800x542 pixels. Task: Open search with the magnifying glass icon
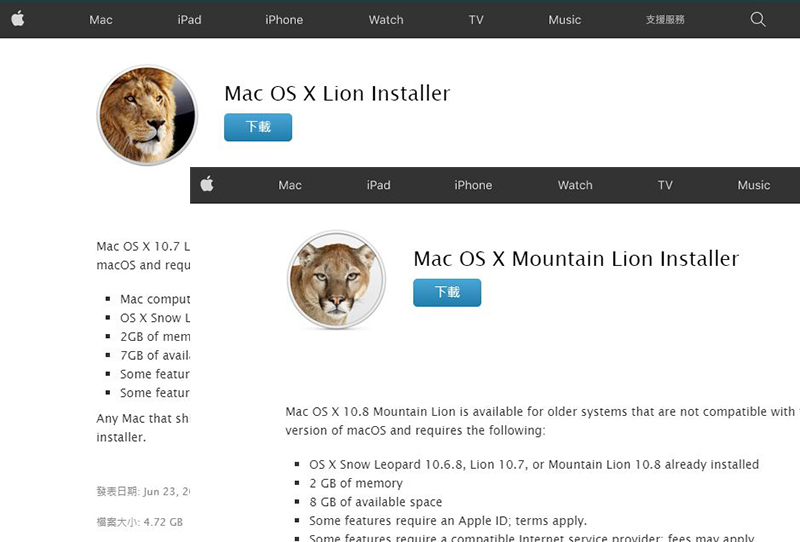[x=757, y=19]
